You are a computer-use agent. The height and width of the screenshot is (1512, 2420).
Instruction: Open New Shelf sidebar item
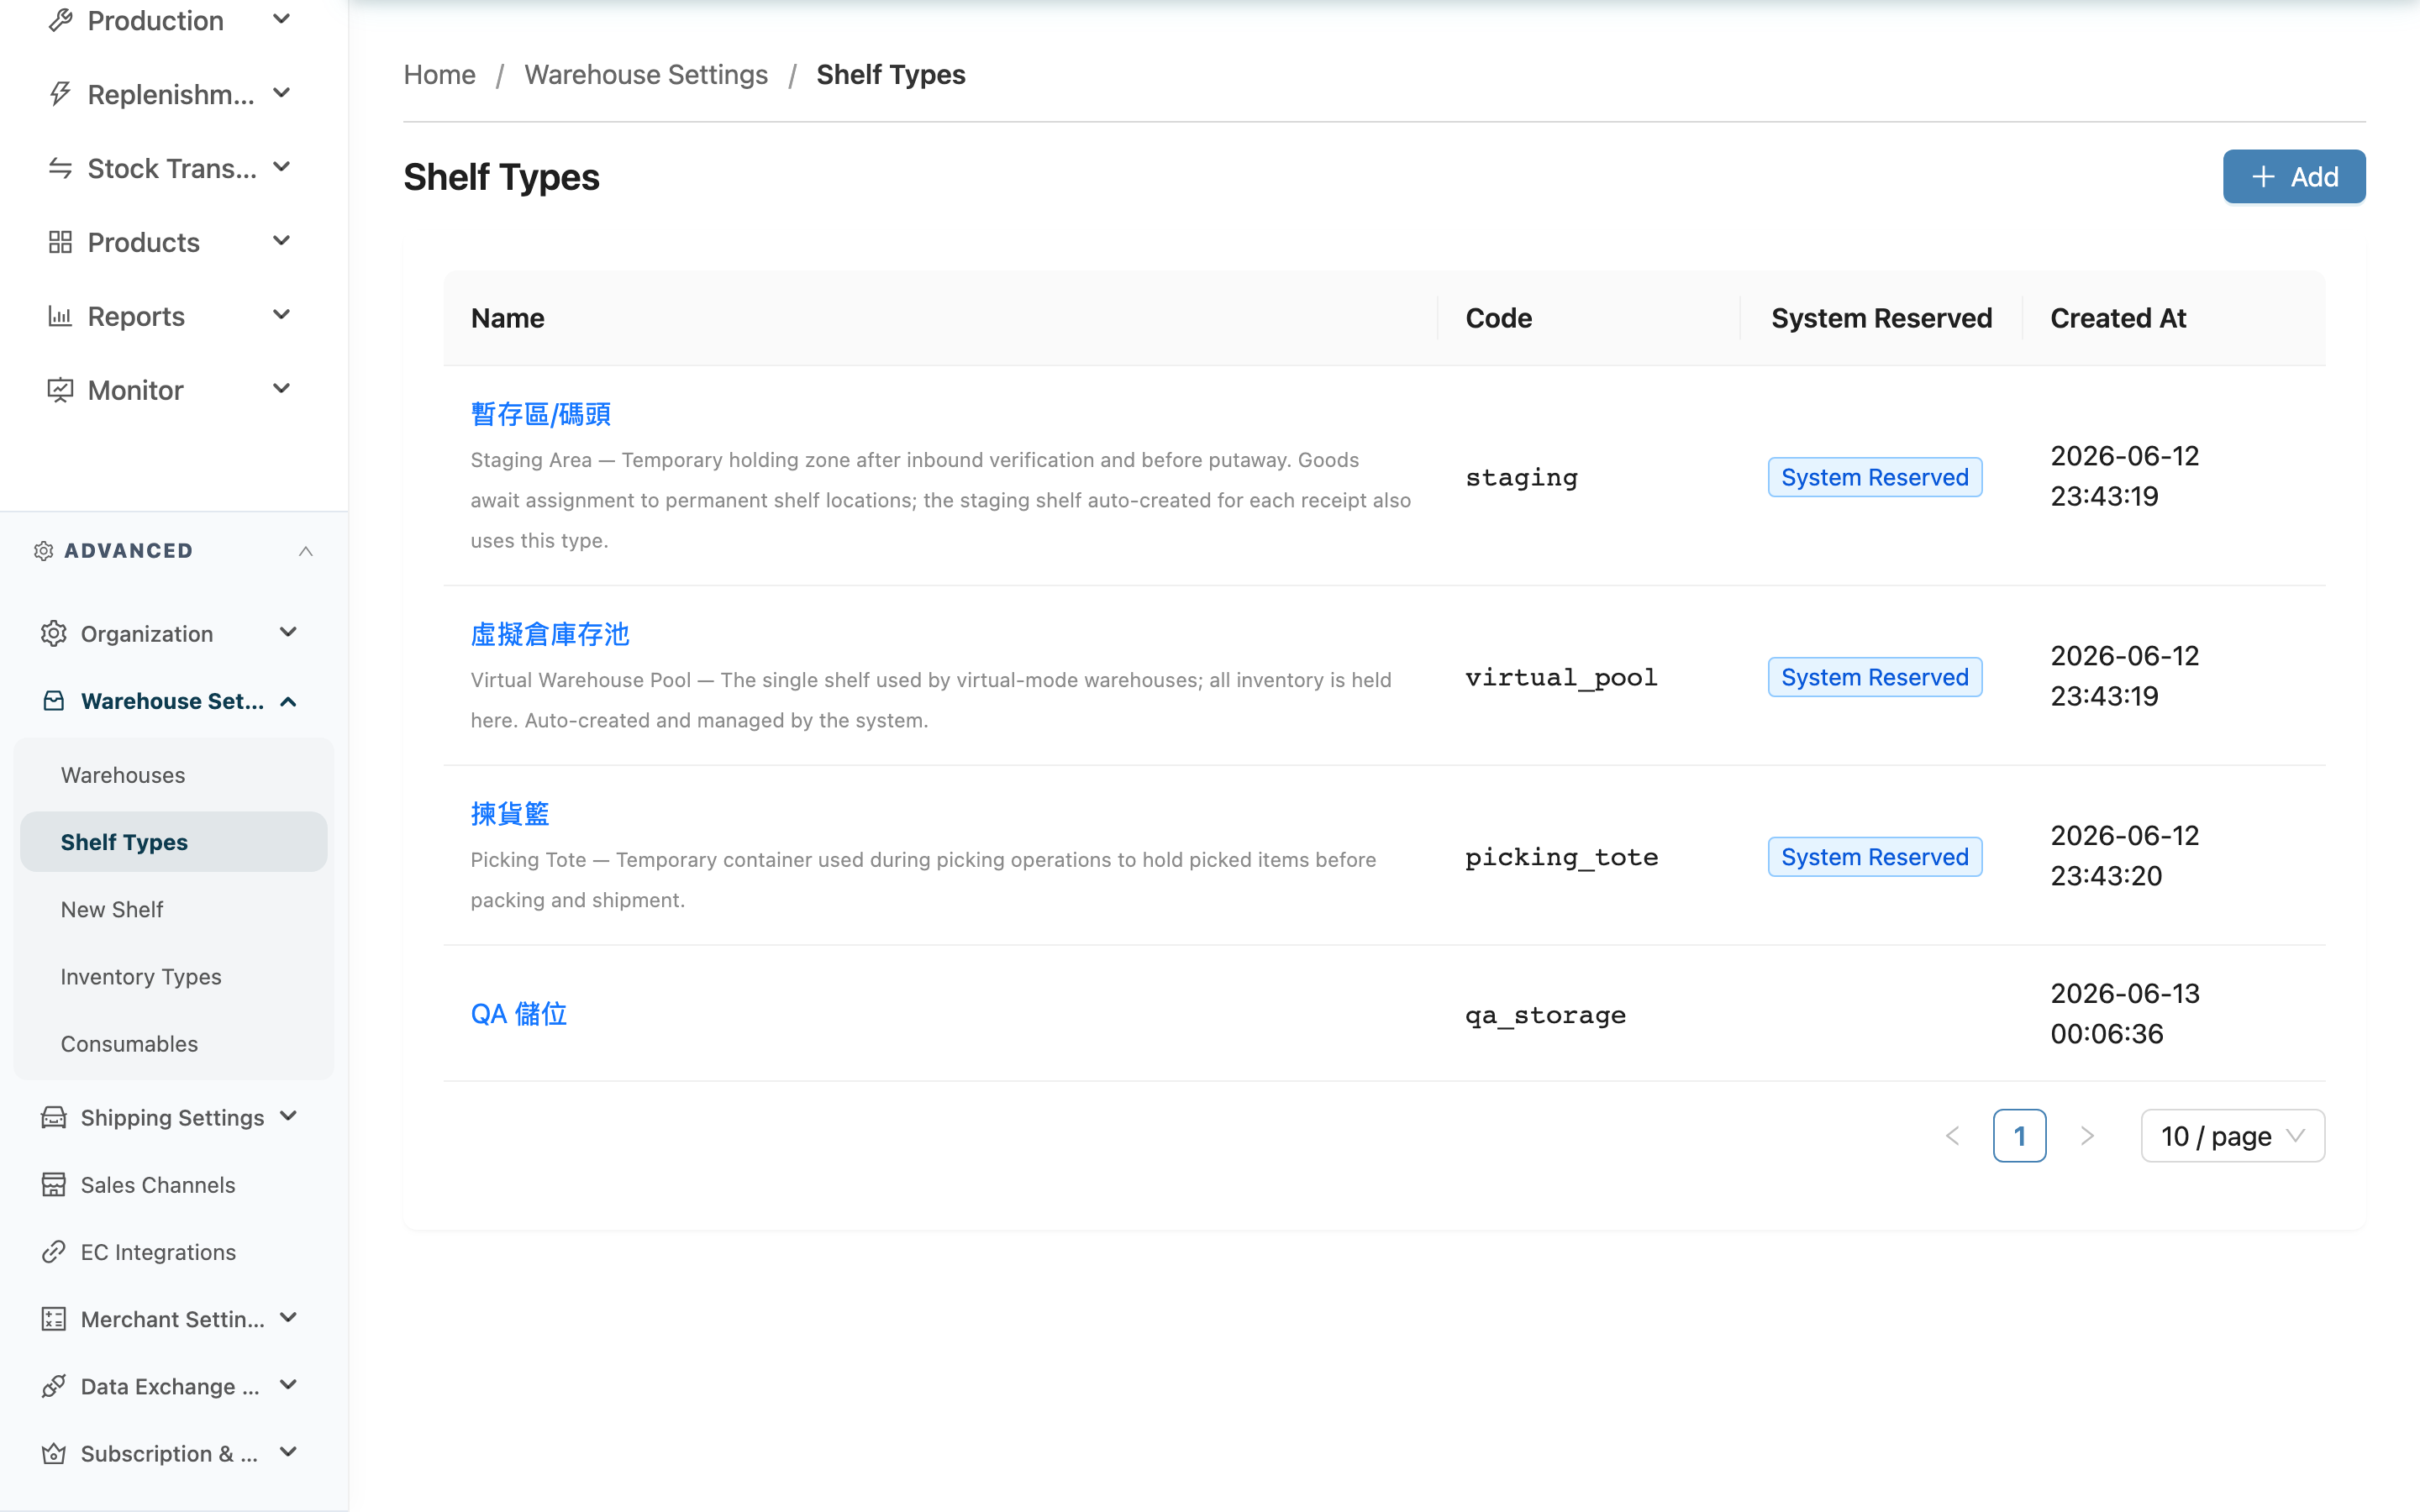pos(173,909)
